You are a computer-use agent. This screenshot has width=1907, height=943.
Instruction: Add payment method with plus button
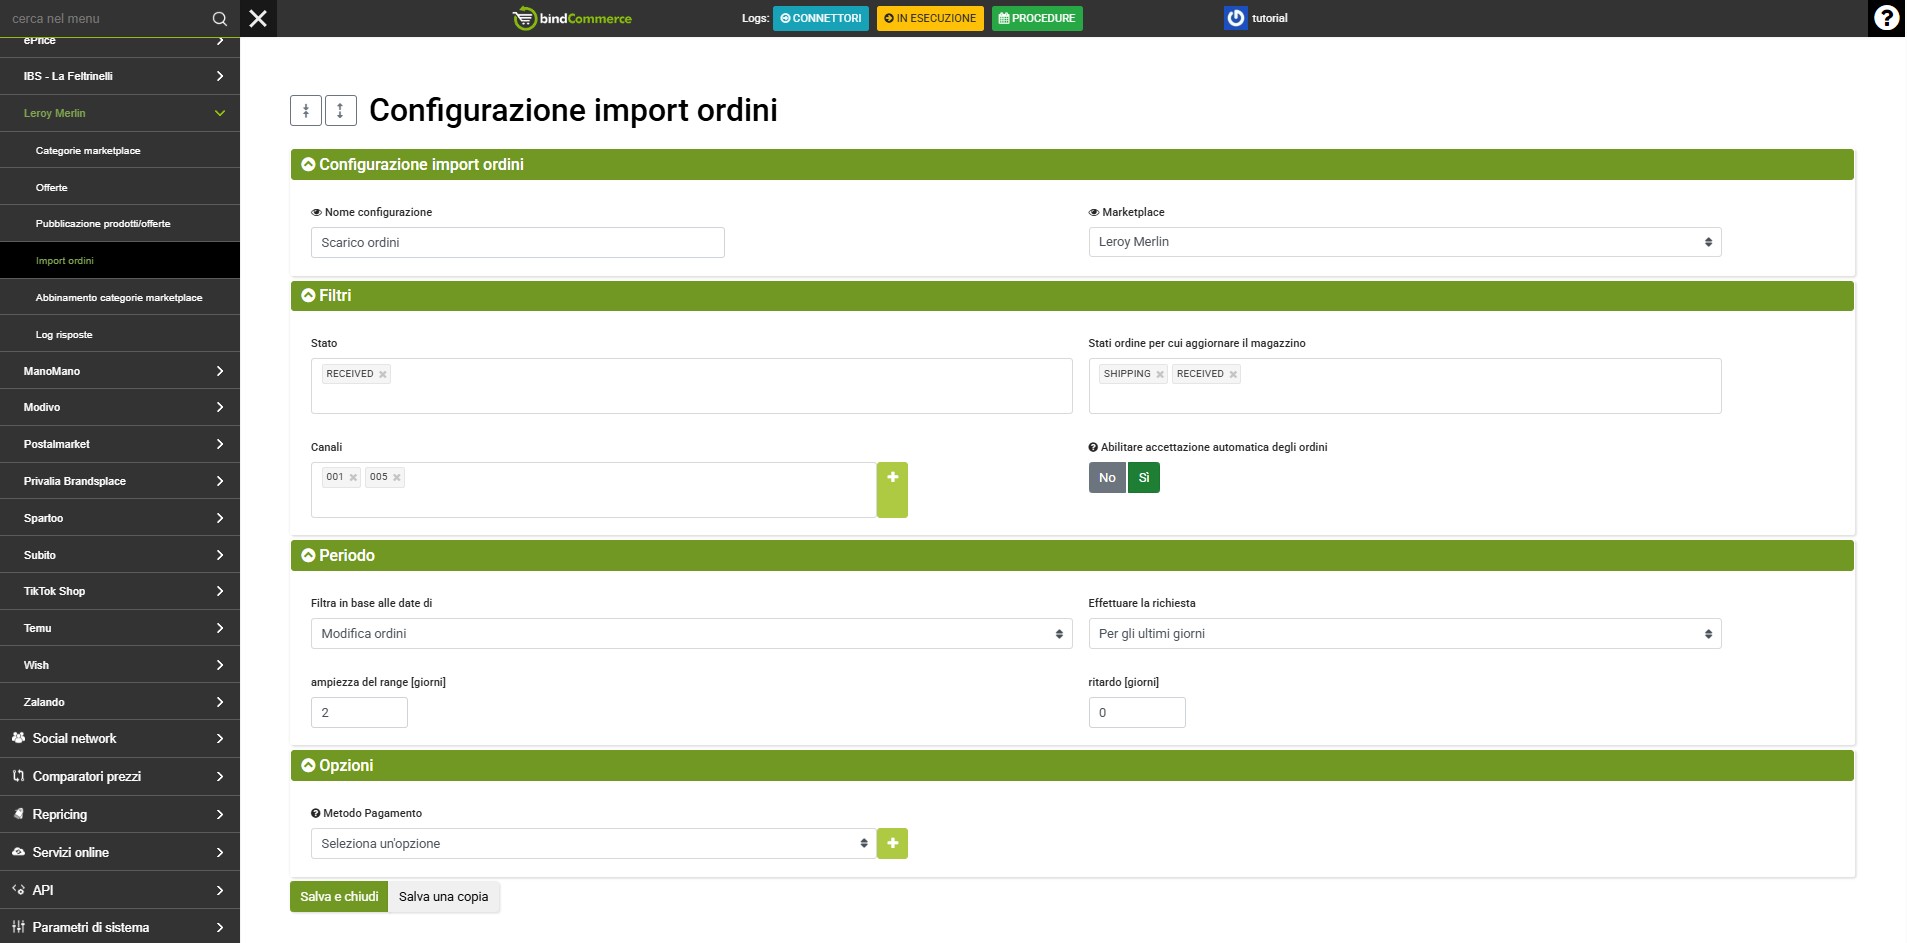892,843
